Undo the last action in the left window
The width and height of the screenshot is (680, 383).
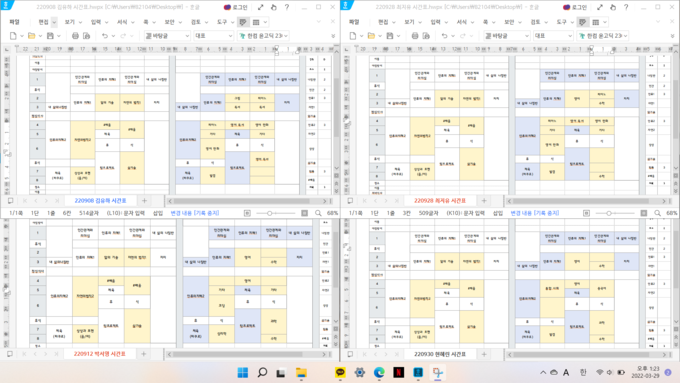coord(105,36)
